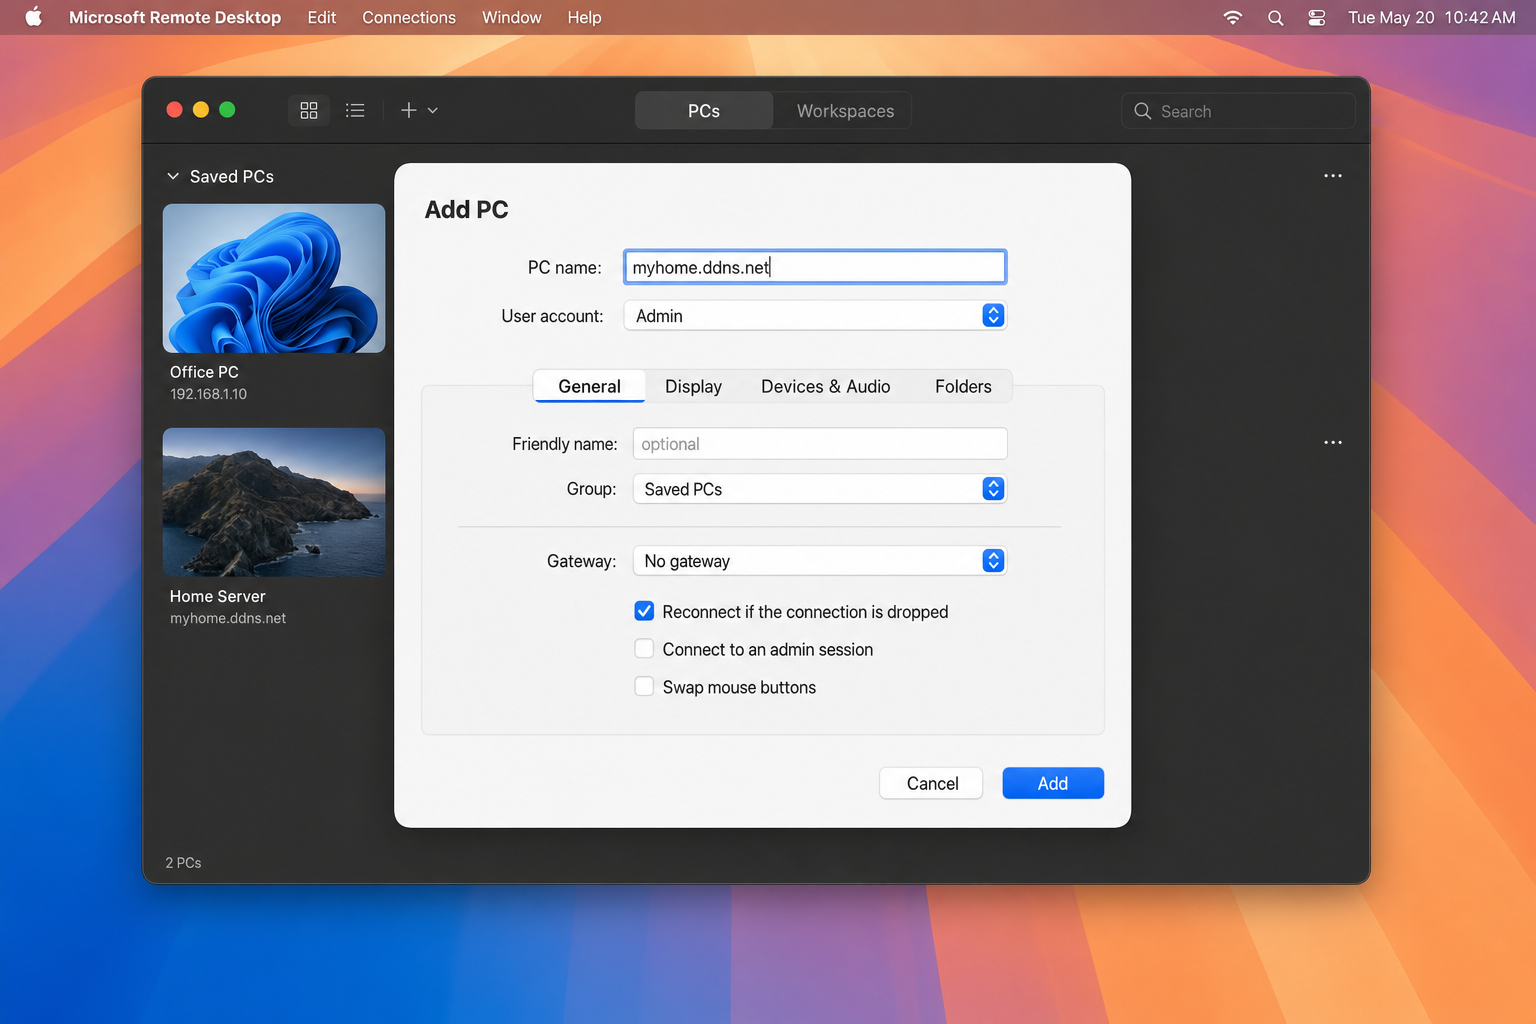Screen dimensions: 1536x1024
Task: Open the Edit menu
Action: point(322,17)
